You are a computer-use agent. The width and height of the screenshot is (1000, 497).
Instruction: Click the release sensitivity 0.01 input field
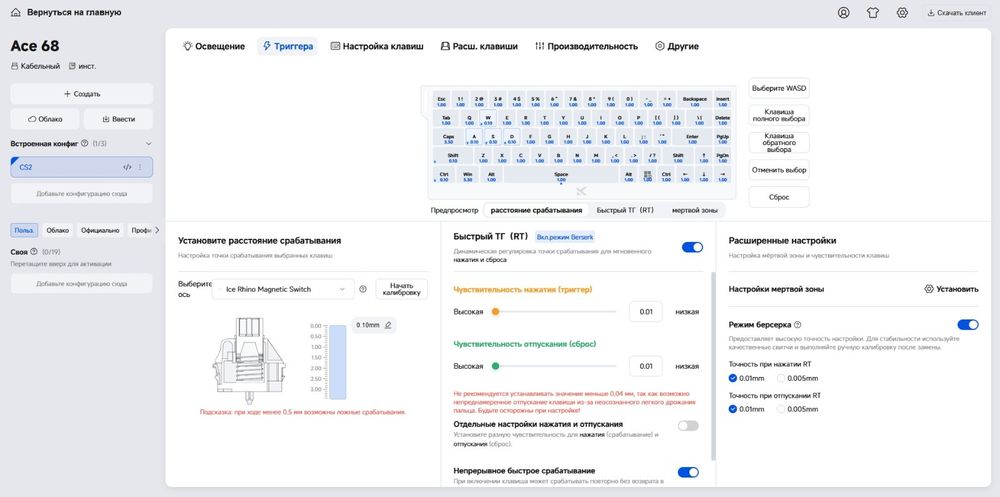[x=645, y=366]
